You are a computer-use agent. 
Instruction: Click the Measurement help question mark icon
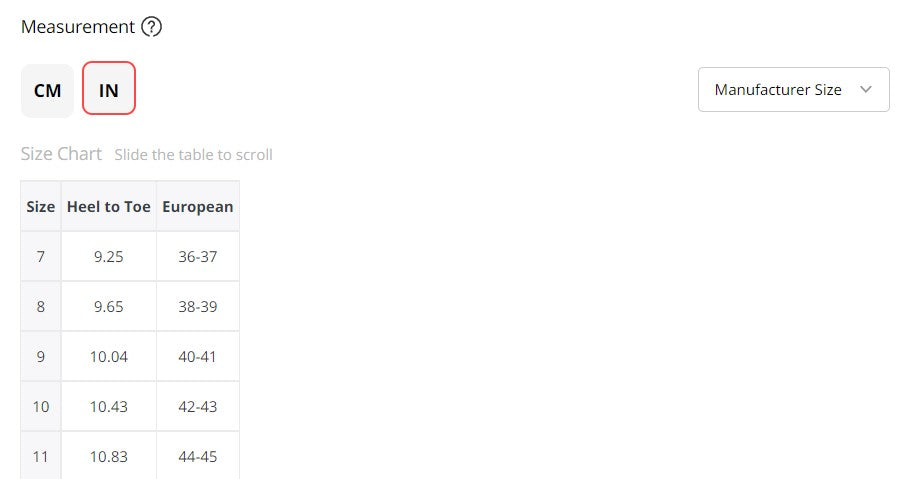point(151,27)
